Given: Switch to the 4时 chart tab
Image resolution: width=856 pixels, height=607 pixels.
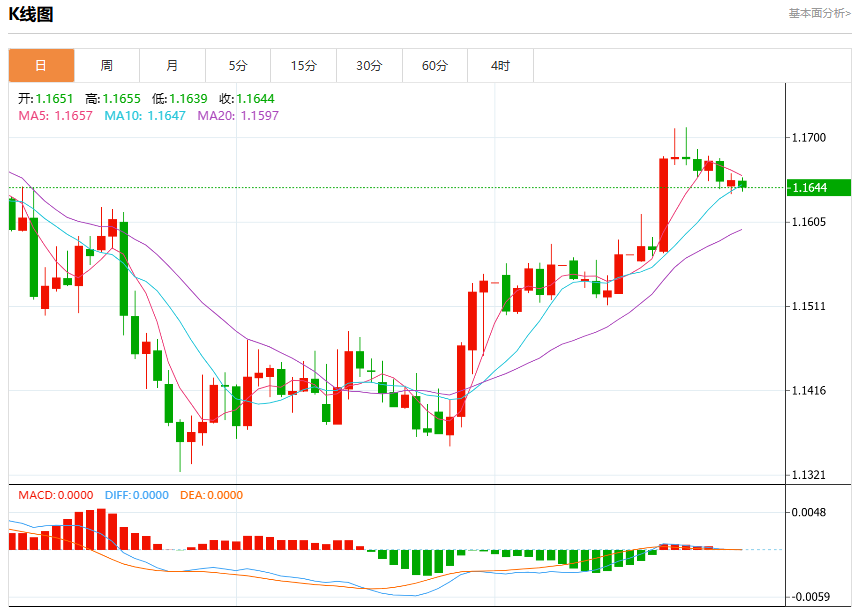Looking at the screenshot, I should tap(501, 66).
